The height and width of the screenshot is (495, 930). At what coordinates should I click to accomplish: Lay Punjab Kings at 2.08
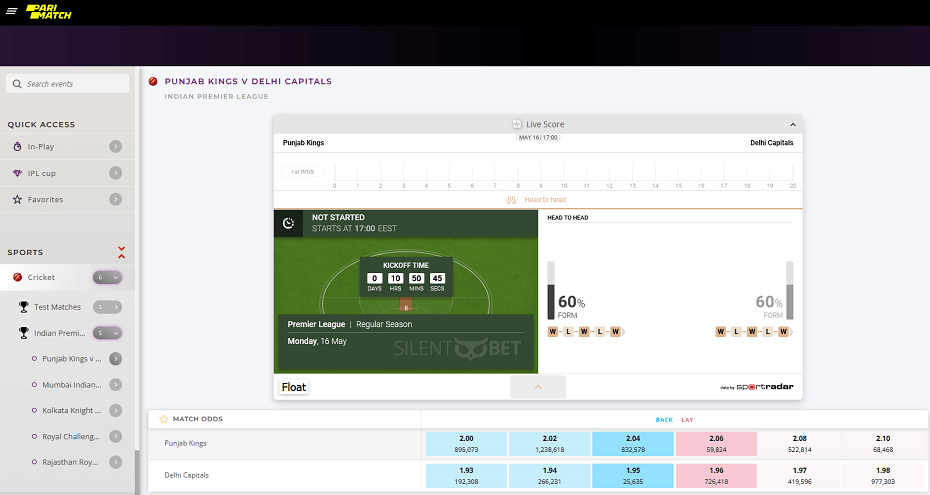(x=800, y=443)
